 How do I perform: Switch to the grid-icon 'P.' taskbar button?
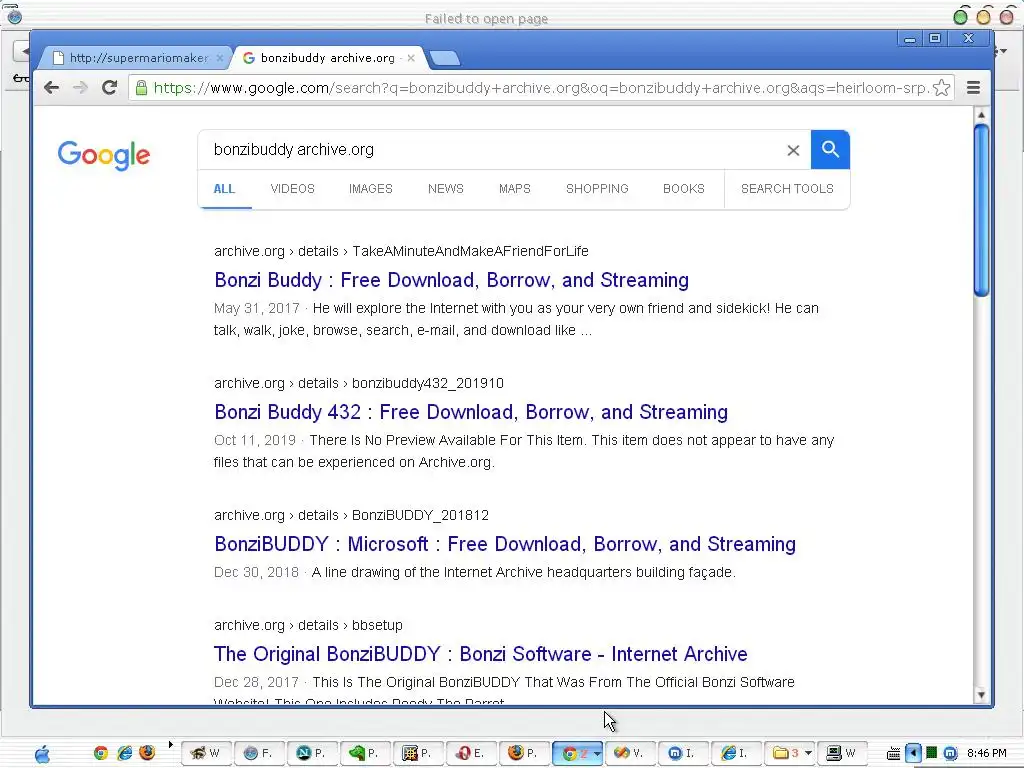click(x=417, y=753)
